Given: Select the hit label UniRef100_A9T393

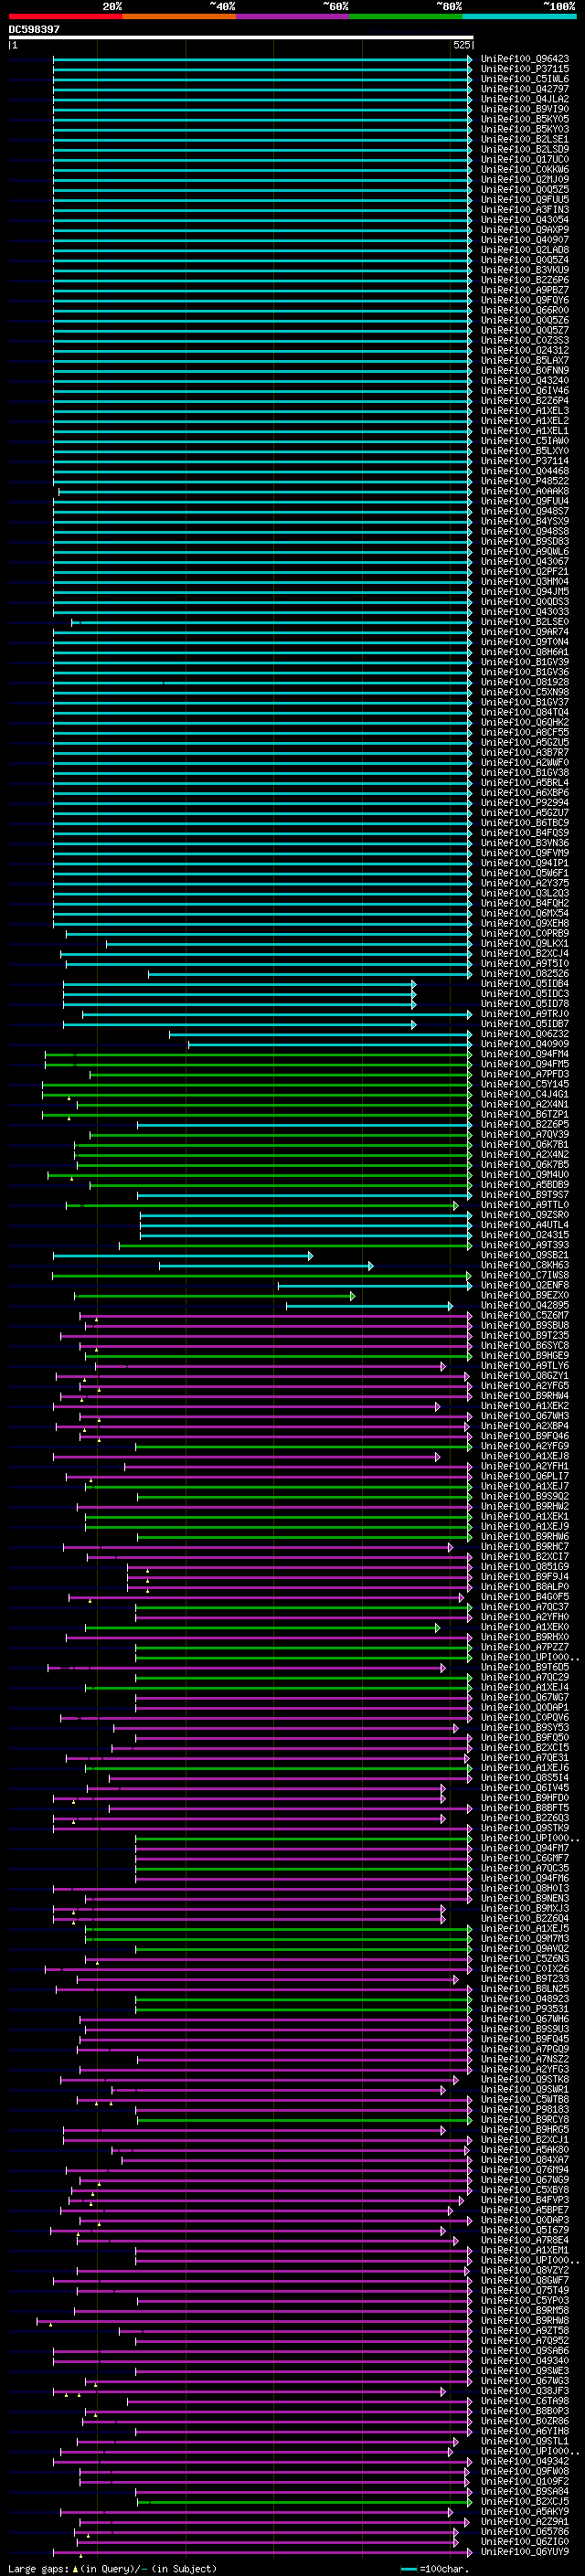Looking at the screenshot, I should click(525, 1246).
